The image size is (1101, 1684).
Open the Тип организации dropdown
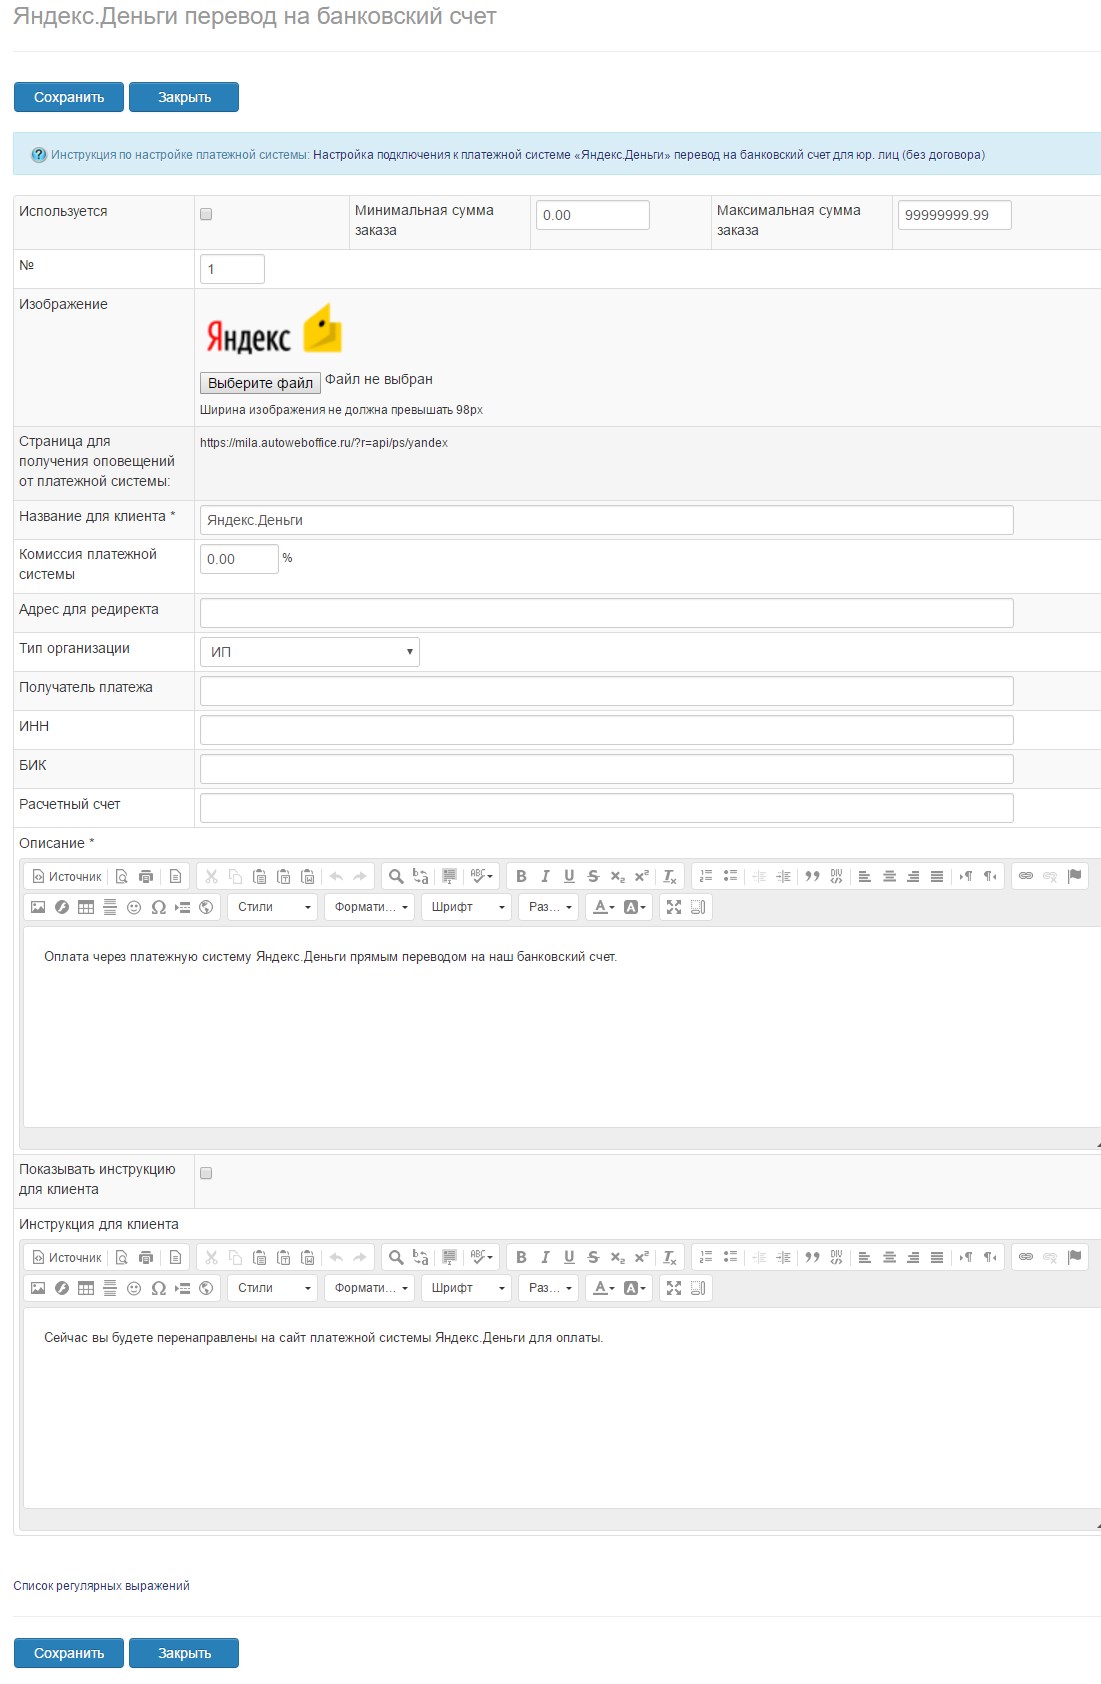point(309,652)
